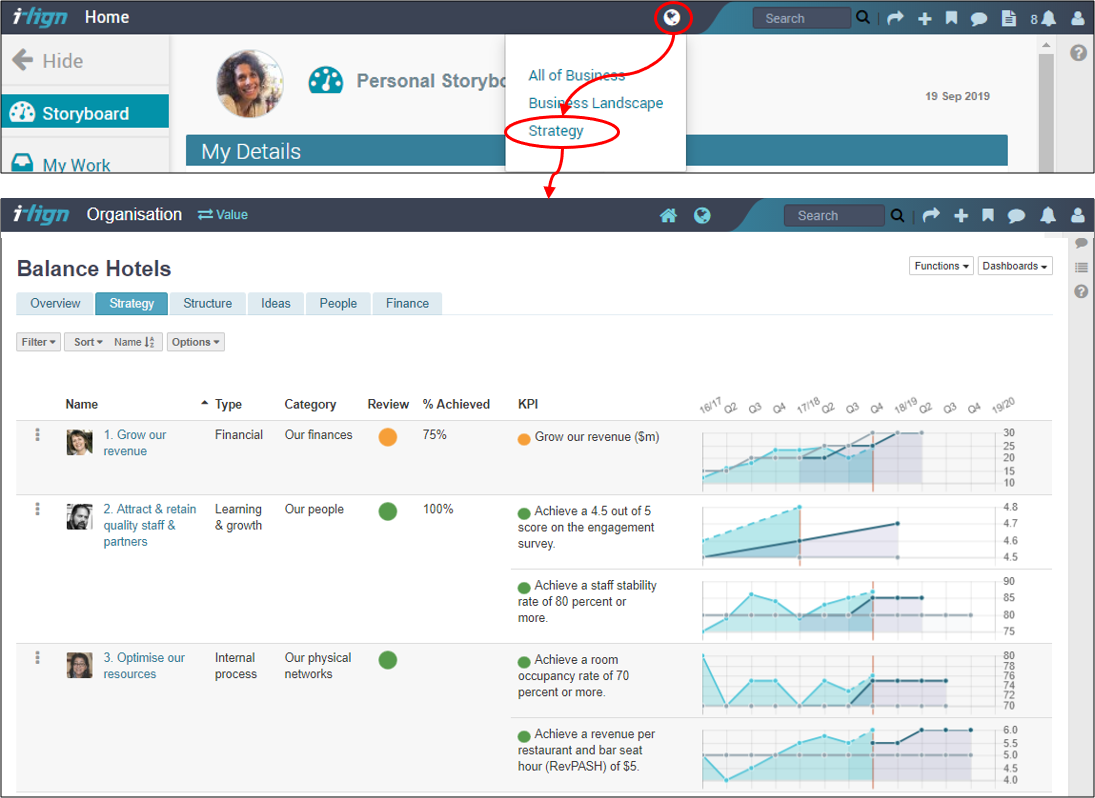Screen dimensions: 1095x798
Task: Switch to the Strategy tab
Action: tap(131, 303)
